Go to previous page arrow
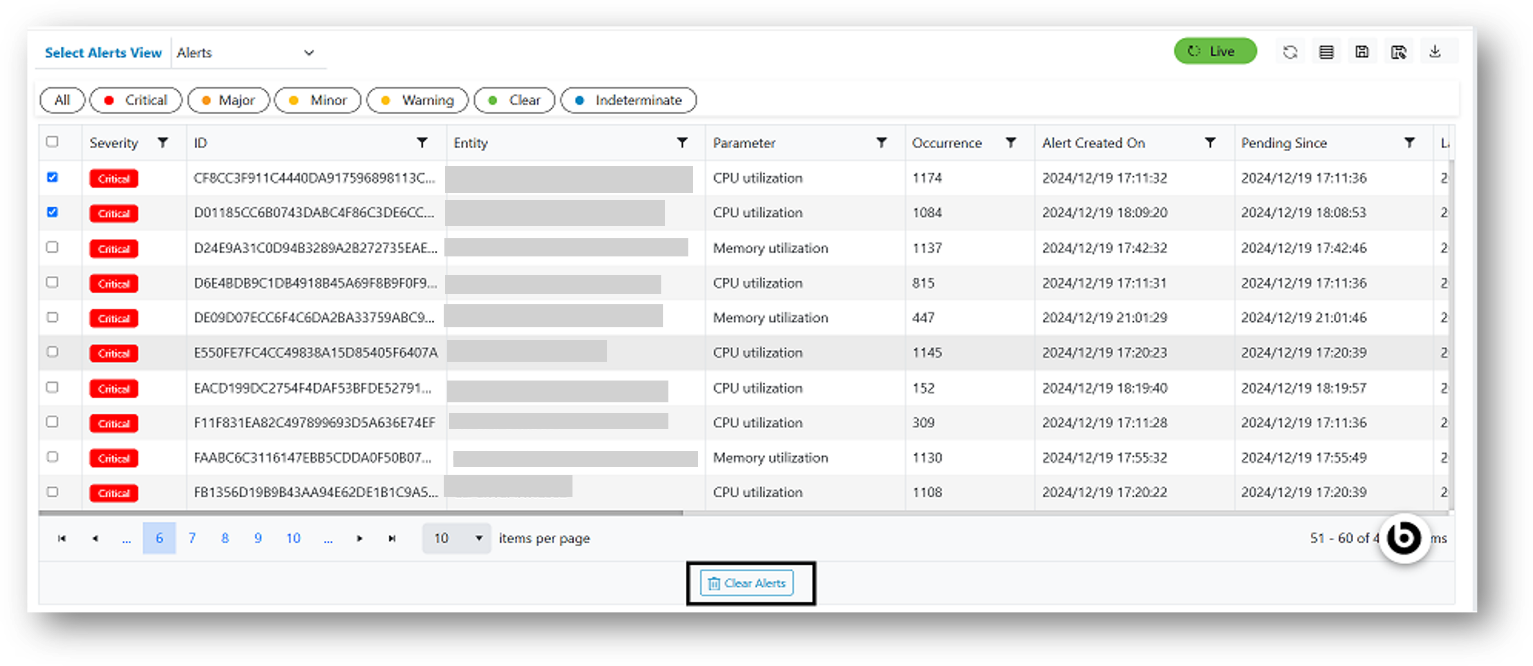The image size is (1533, 666). [x=95, y=538]
